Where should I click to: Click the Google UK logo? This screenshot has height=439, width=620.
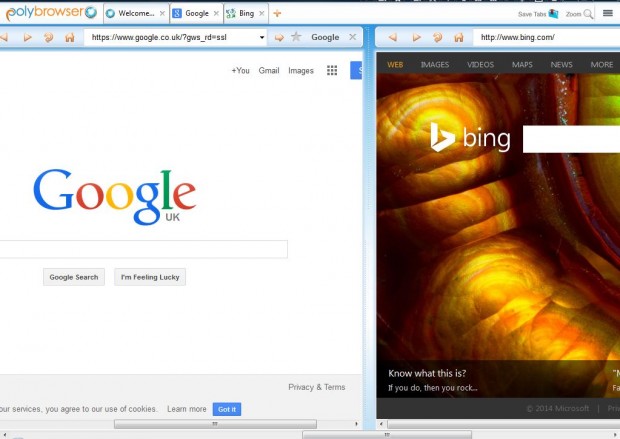pos(115,196)
